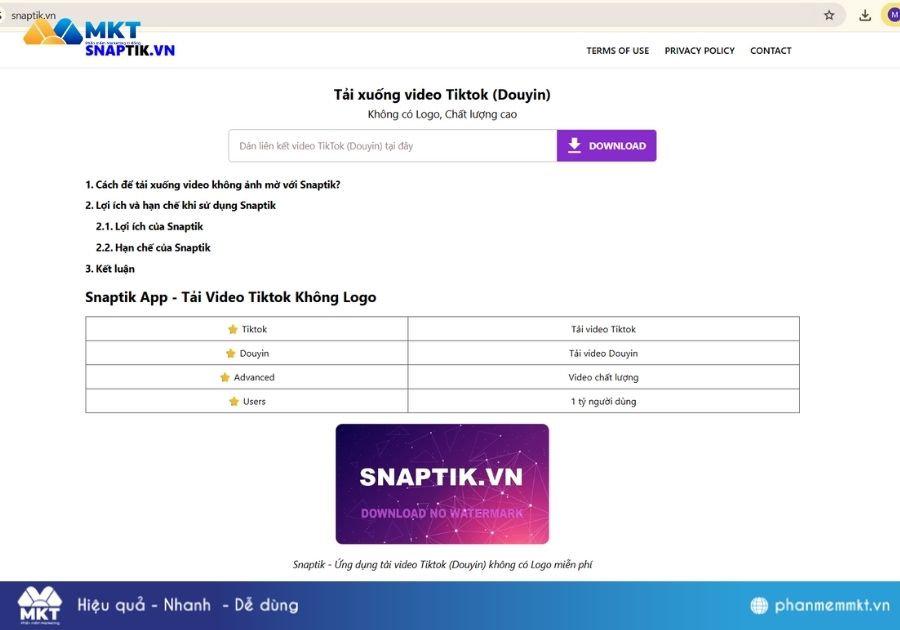Open section '3. Kết luận'
This screenshot has width=900, height=630.
(110, 268)
